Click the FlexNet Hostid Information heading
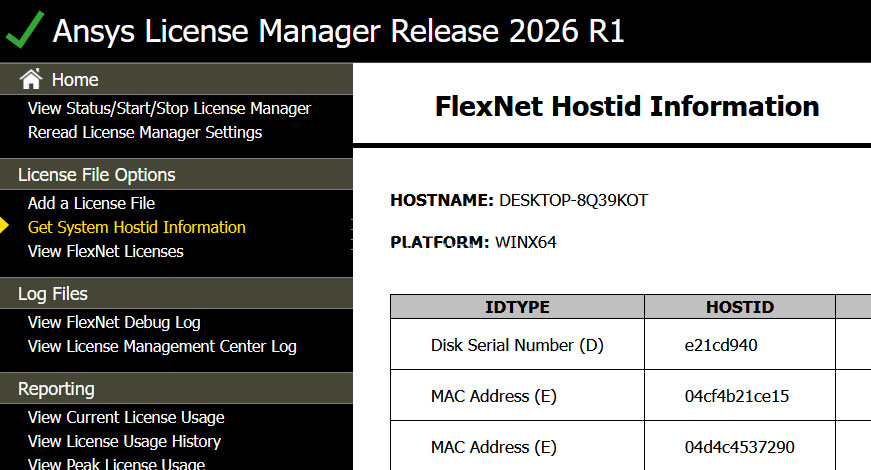Image resolution: width=871 pixels, height=470 pixels. point(627,106)
